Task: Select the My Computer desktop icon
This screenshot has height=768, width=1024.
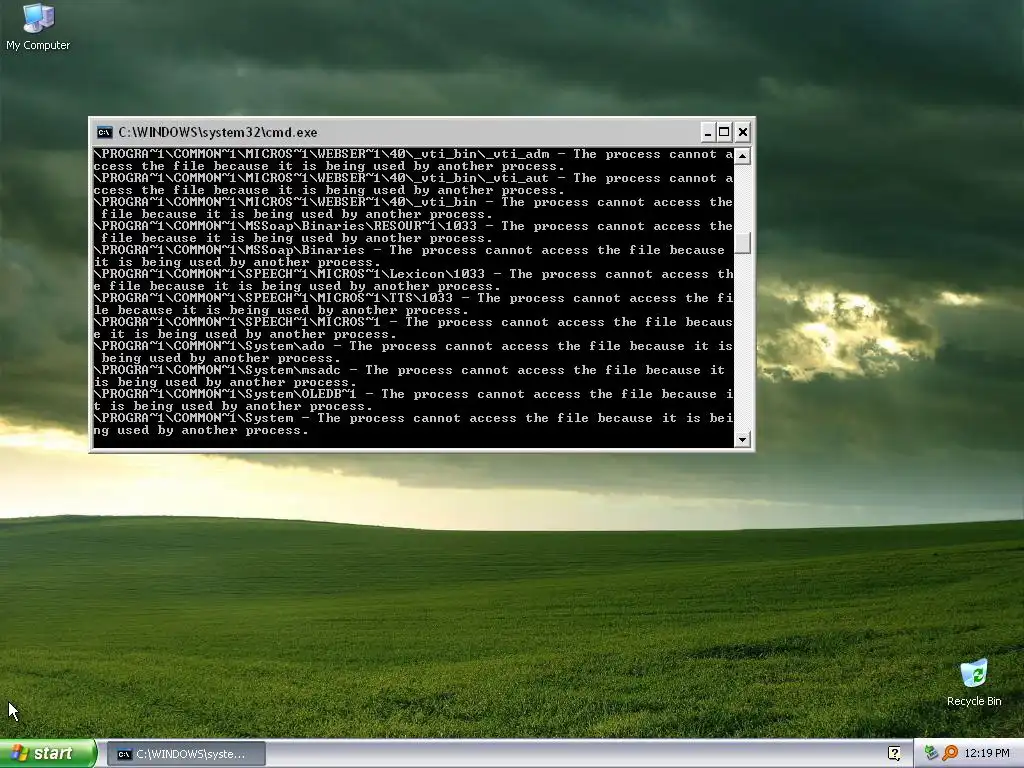Action: coord(38,26)
